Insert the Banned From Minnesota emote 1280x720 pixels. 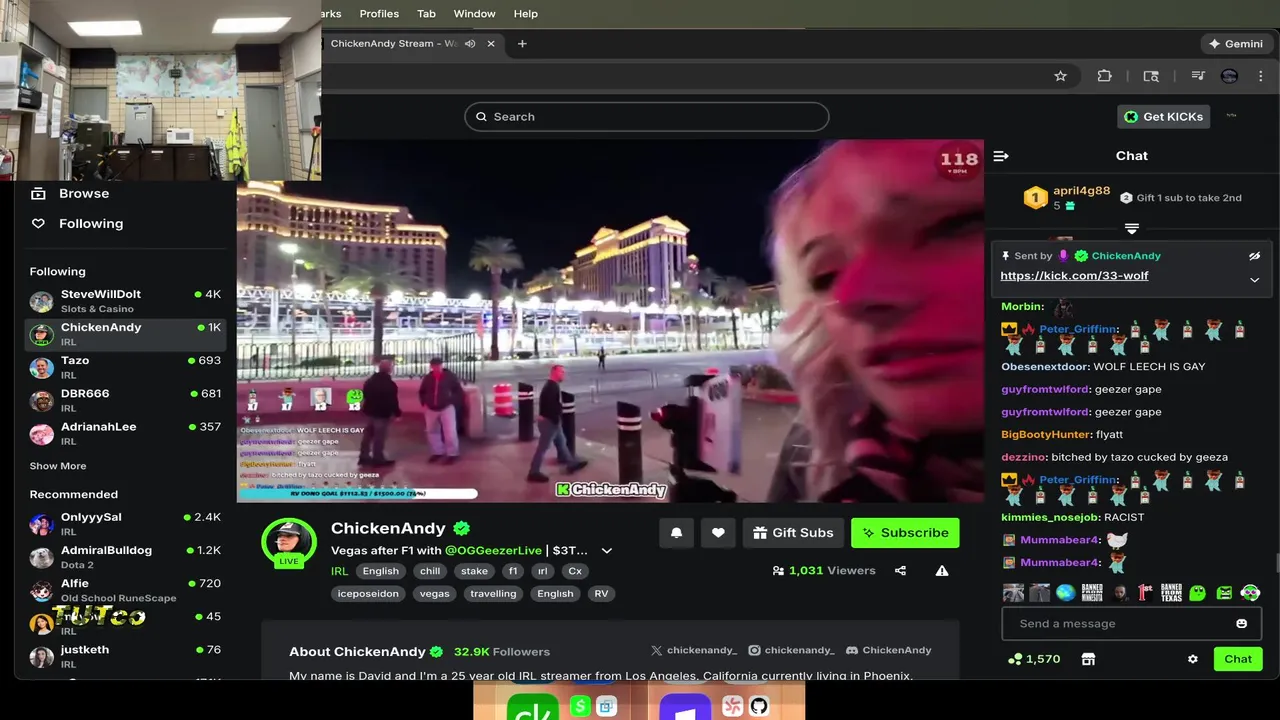(1092, 593)
